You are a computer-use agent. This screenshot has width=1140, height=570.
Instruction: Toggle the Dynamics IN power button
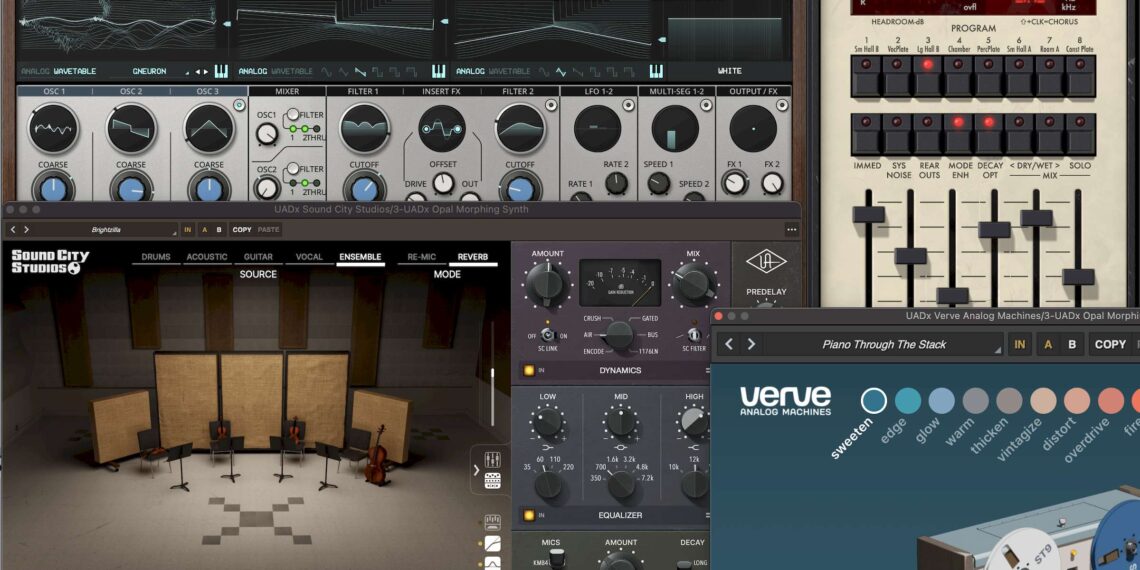click(x=529, y=370)
